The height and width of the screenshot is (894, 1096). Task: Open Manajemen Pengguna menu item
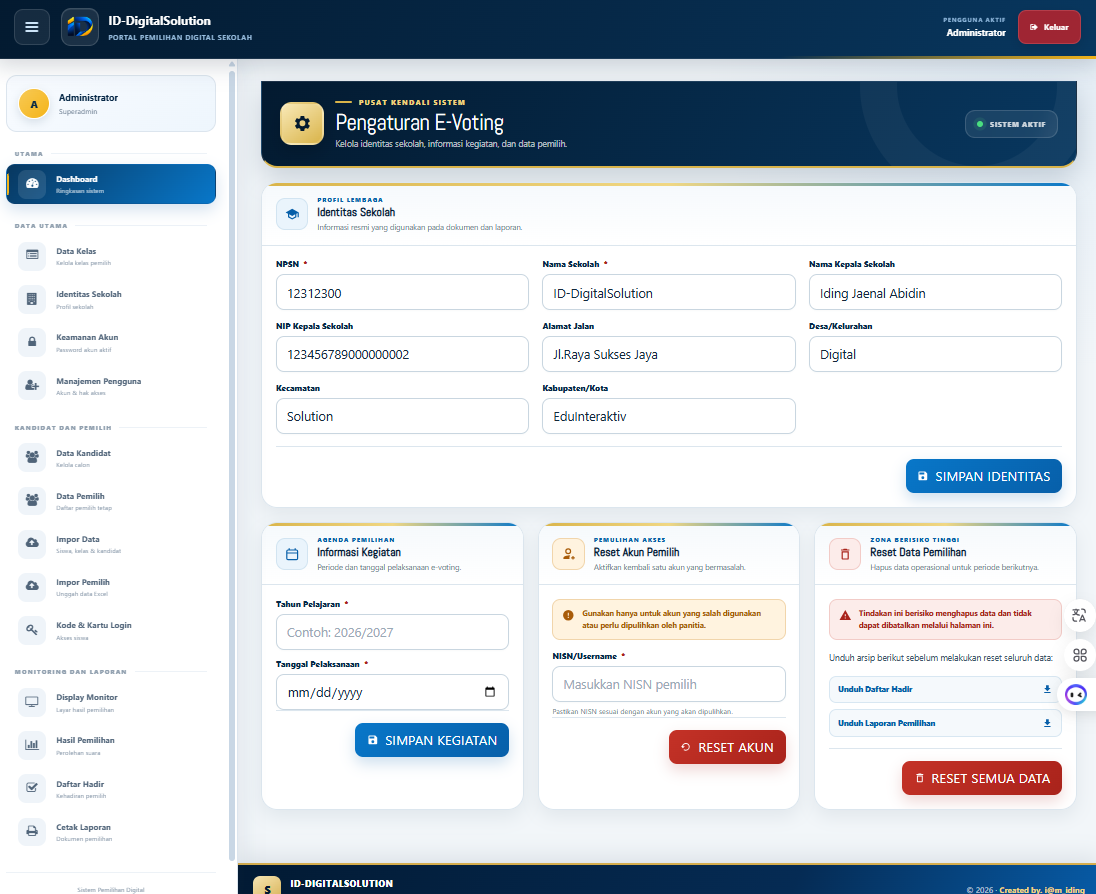point(111,385)
